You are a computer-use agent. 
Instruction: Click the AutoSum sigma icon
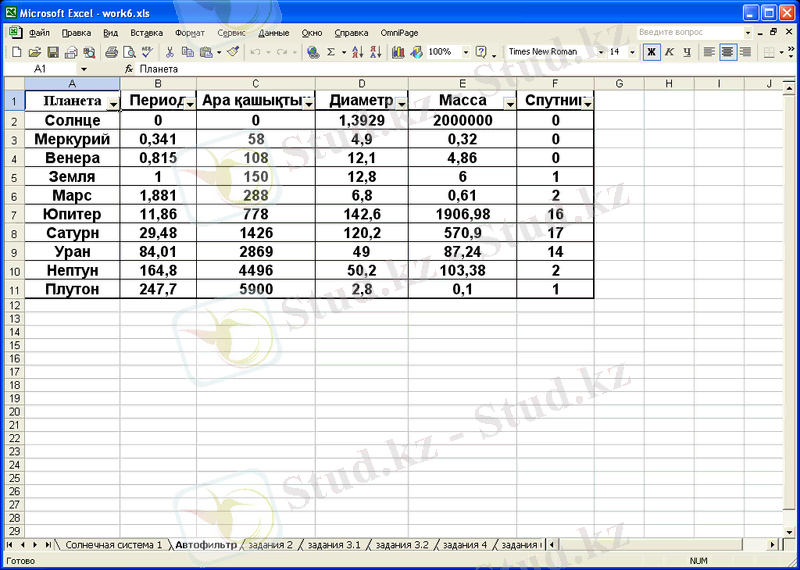click(332, 51)
